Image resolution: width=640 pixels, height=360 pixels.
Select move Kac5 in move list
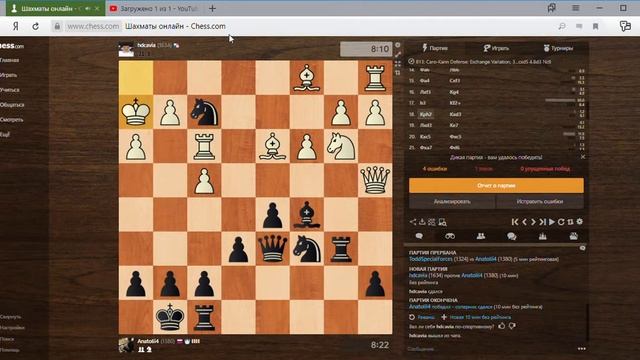tap(425, 137)
